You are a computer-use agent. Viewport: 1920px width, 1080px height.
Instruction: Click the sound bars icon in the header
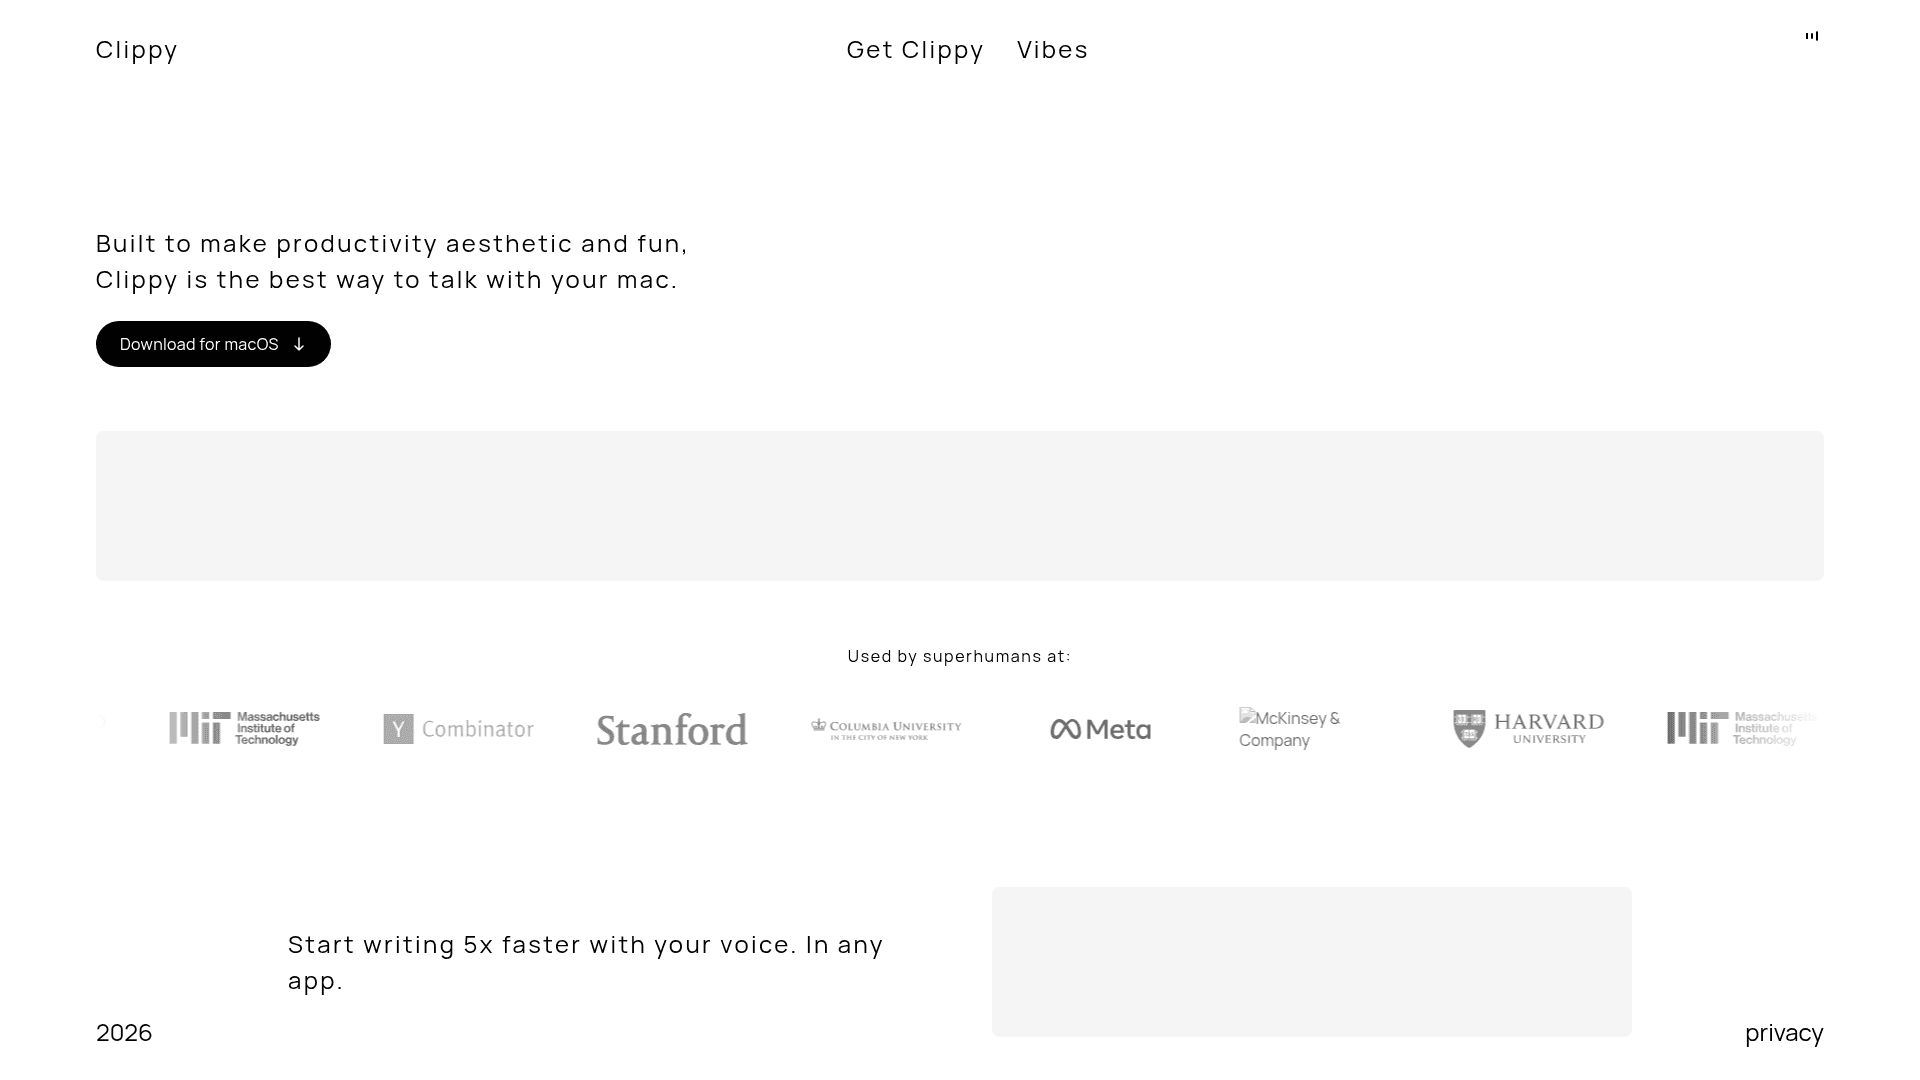tap(1812, 36)
